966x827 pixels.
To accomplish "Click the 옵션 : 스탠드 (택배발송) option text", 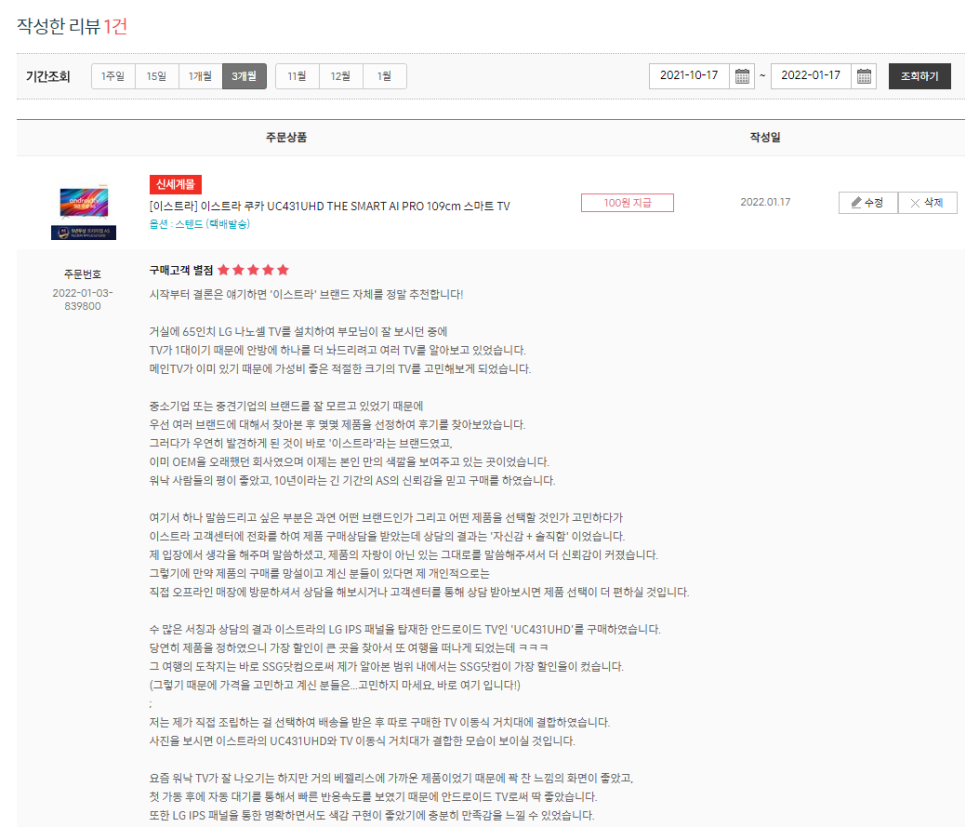I will (x=199, y=224).
